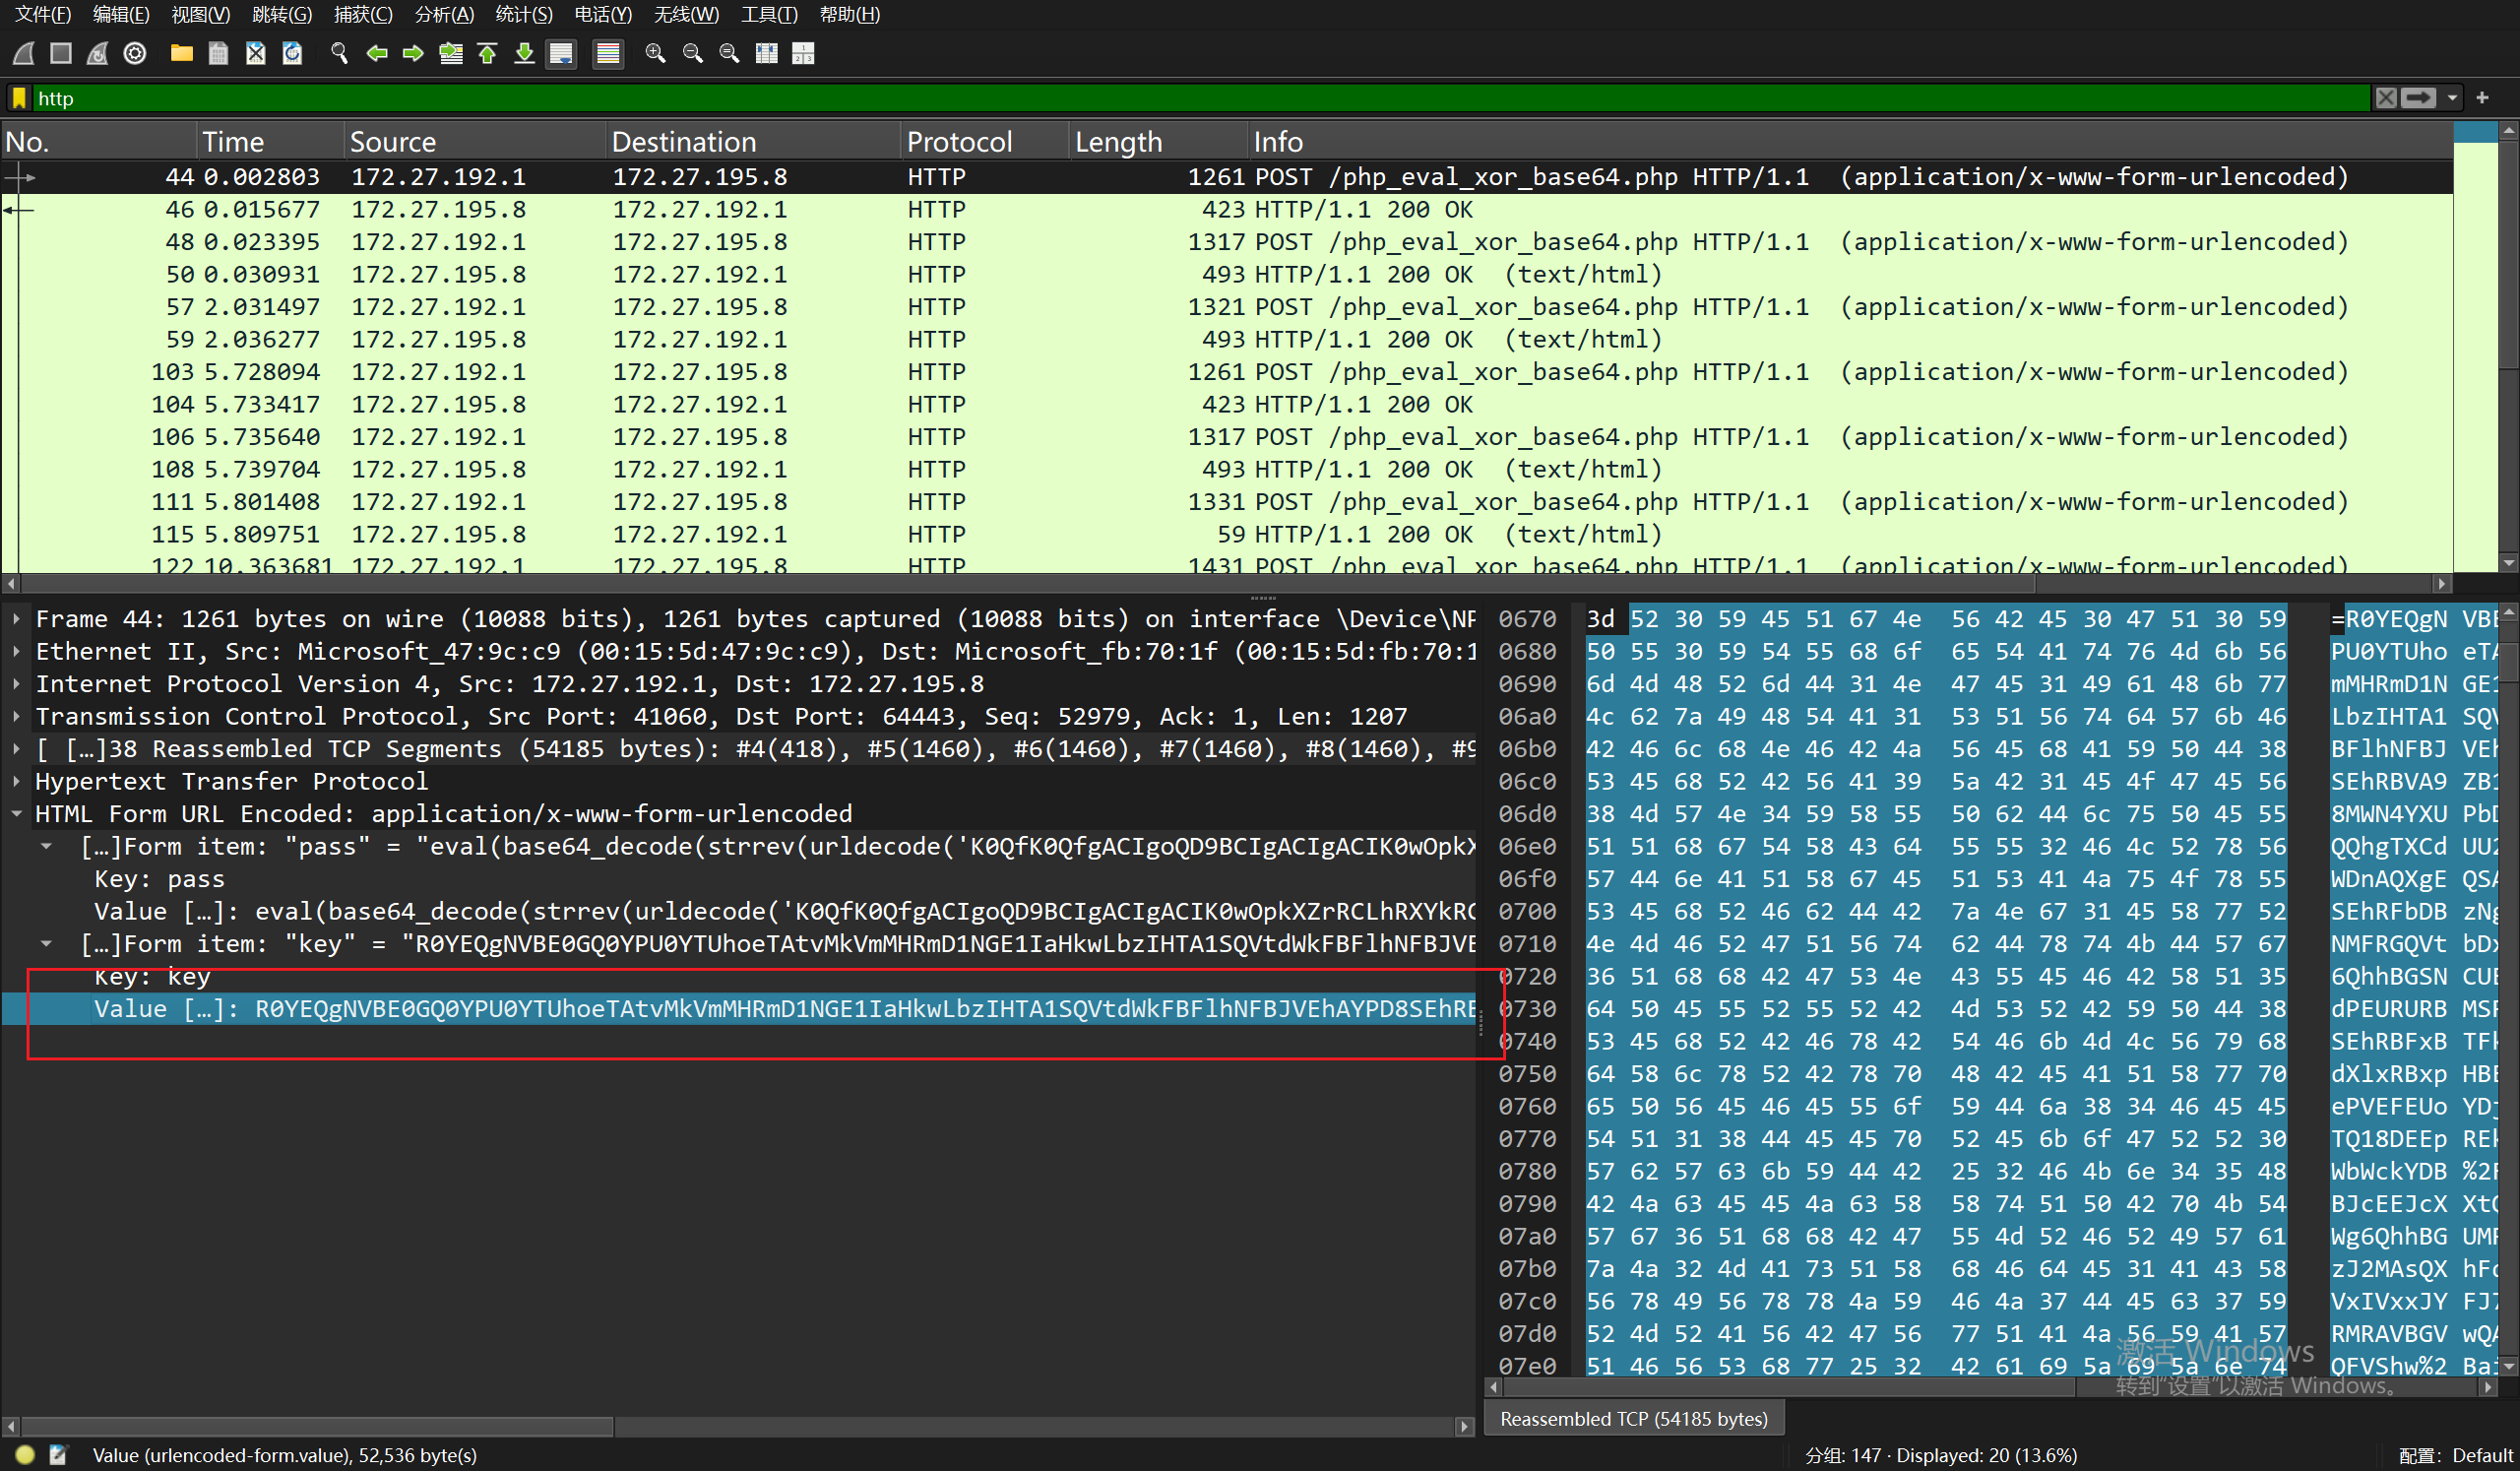Screen dimensions: 2520x1471
Task: Open the display filter history dropdown
Action: 2452,98
